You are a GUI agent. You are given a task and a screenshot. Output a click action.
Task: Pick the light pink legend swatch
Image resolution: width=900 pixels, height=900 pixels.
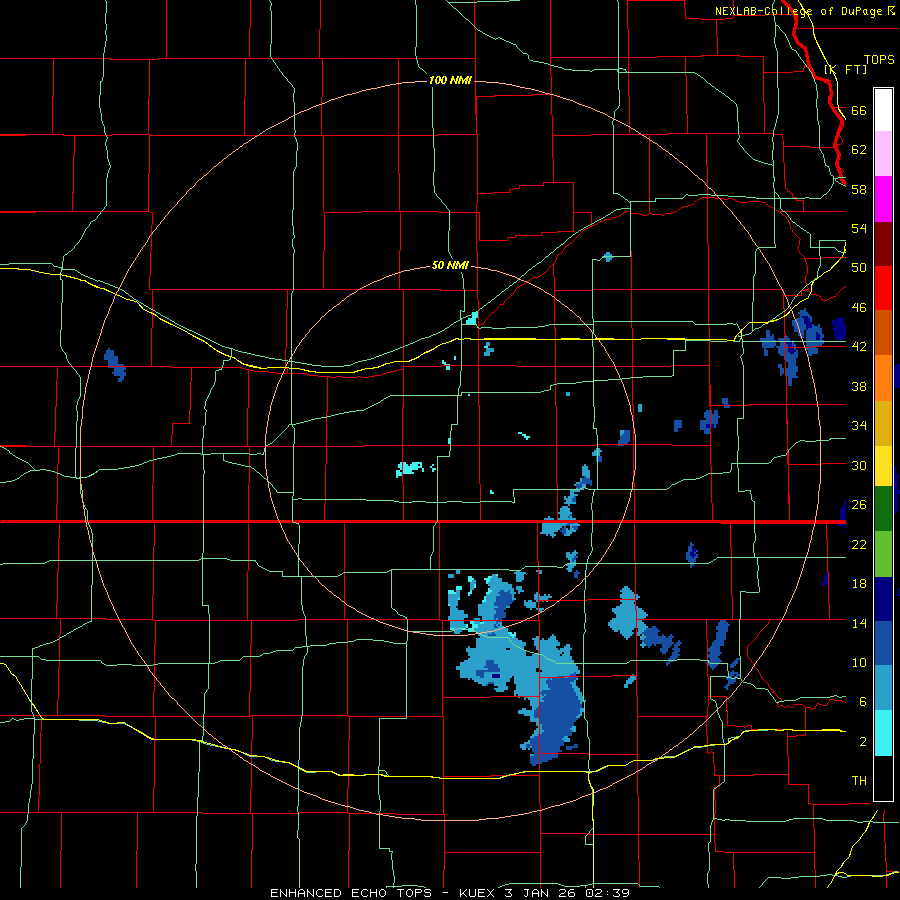[883, 154]
